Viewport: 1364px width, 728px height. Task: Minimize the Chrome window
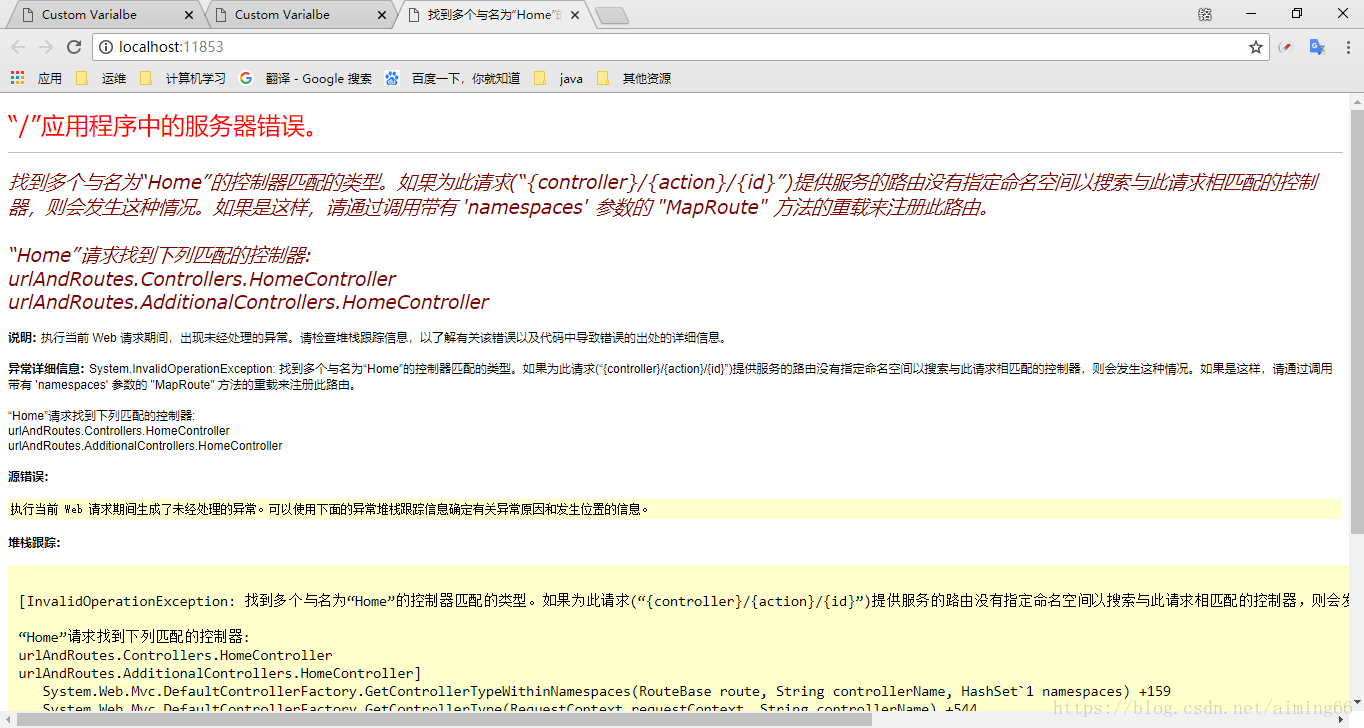(1251, 14)
